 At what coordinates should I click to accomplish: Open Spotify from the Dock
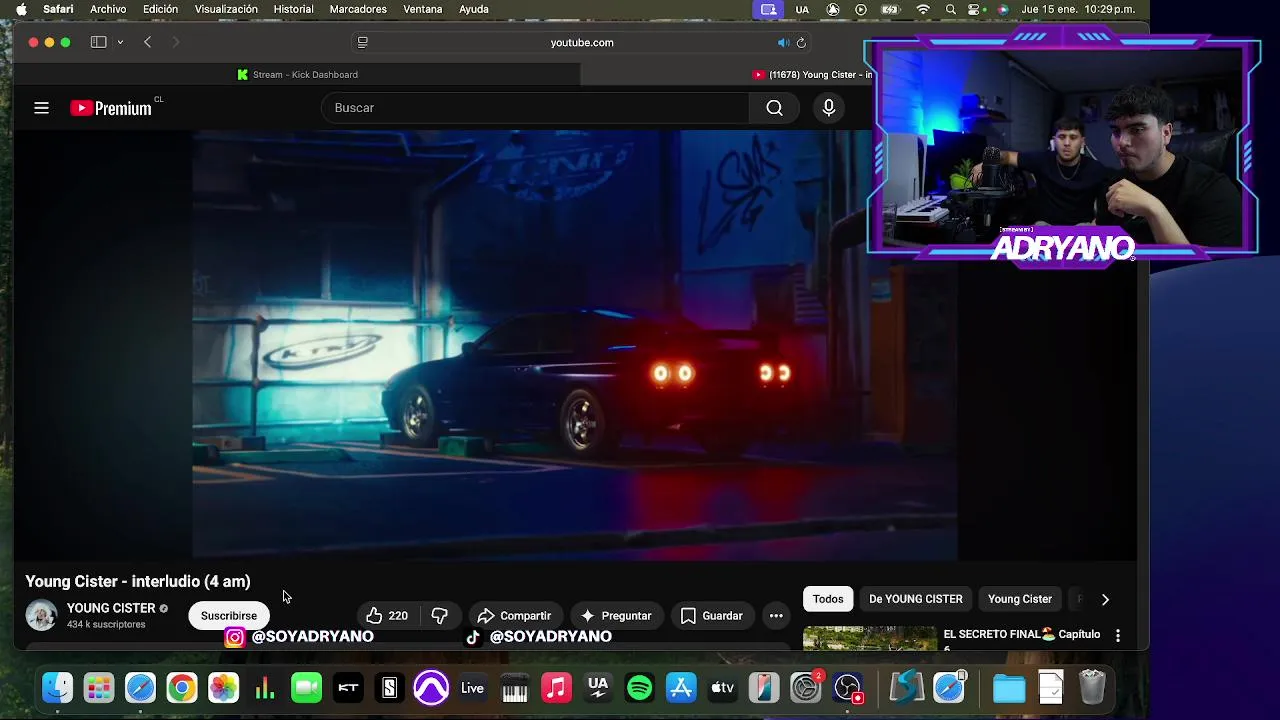(639, 688)
